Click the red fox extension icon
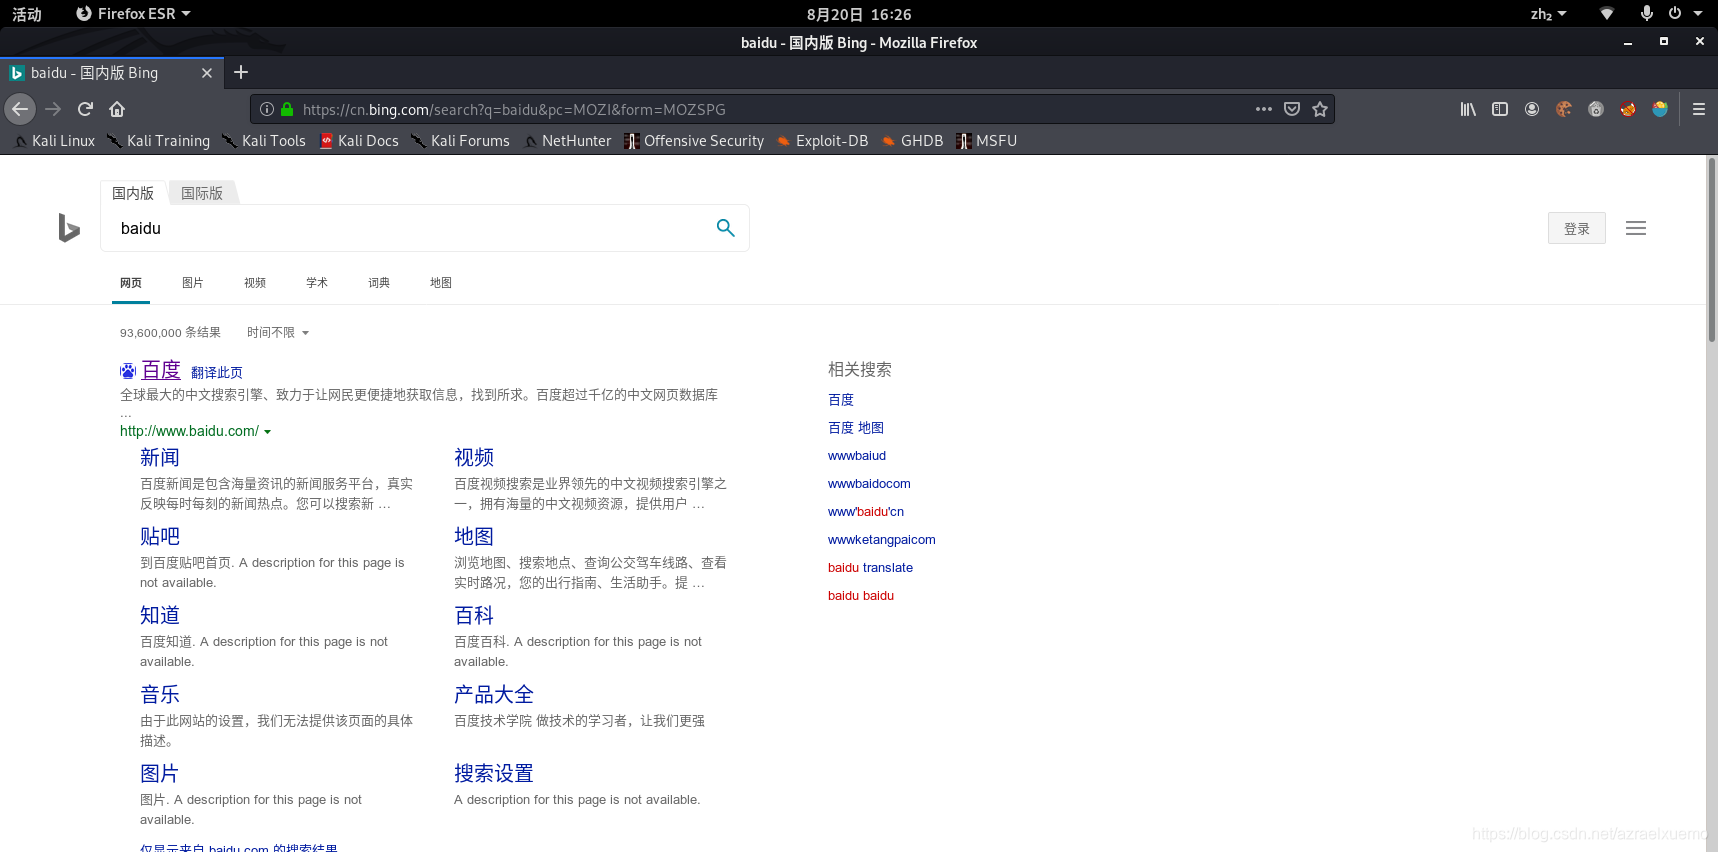The width and height of the screenshot is (1718, 852). click(1628, 109)
